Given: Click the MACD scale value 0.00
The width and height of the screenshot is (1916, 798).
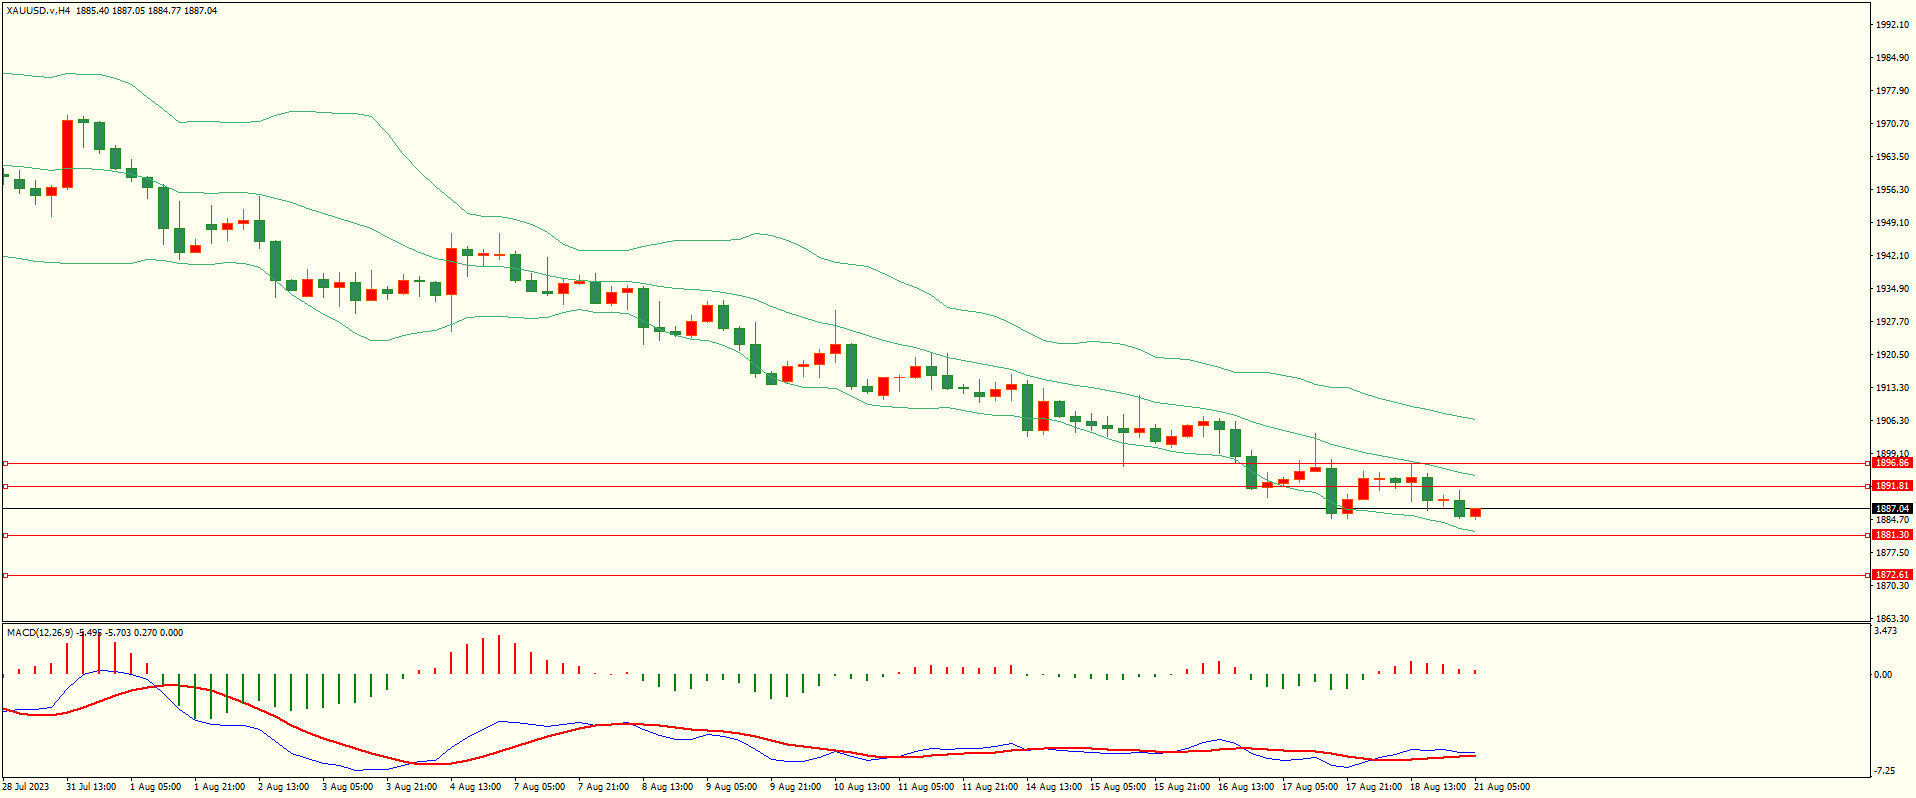Looking at the screenshot, I should click(x=1883, y=675).
